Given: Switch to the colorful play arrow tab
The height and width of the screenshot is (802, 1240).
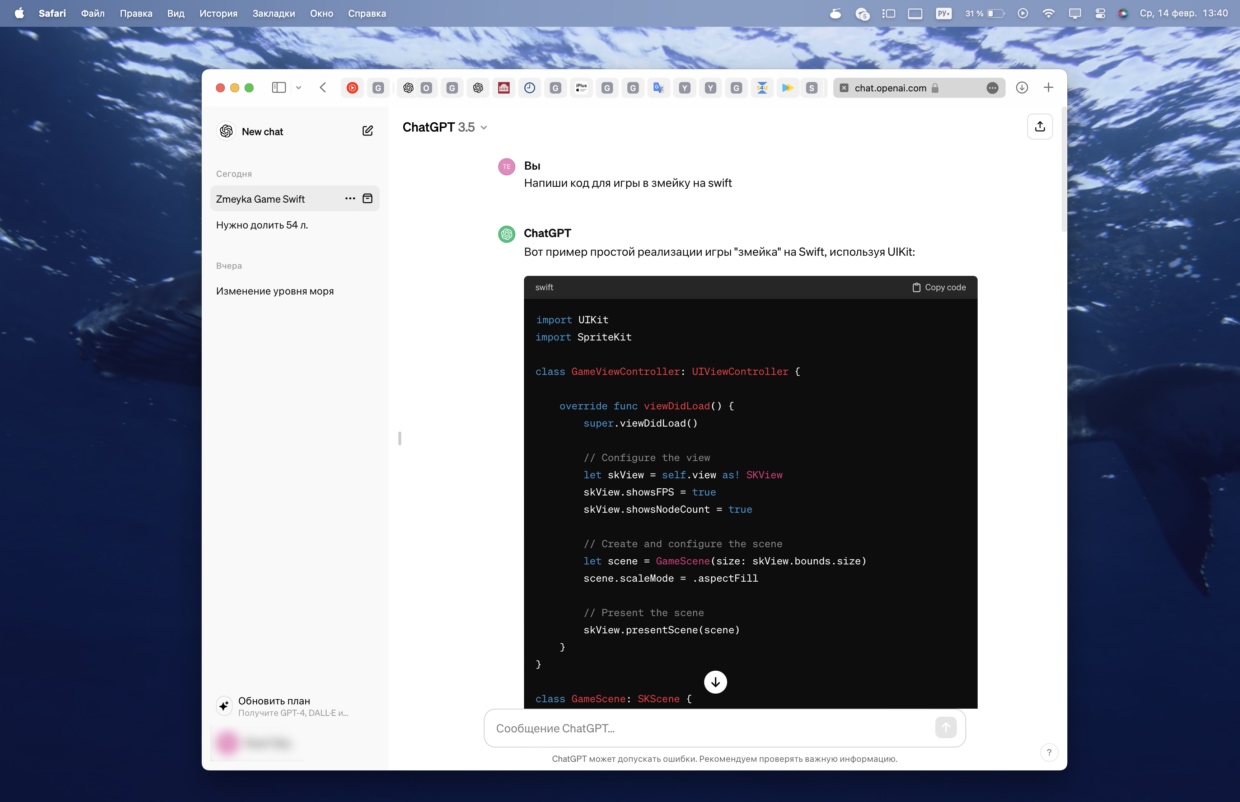Looking at the screenshot, I should (x=788, y=88).
